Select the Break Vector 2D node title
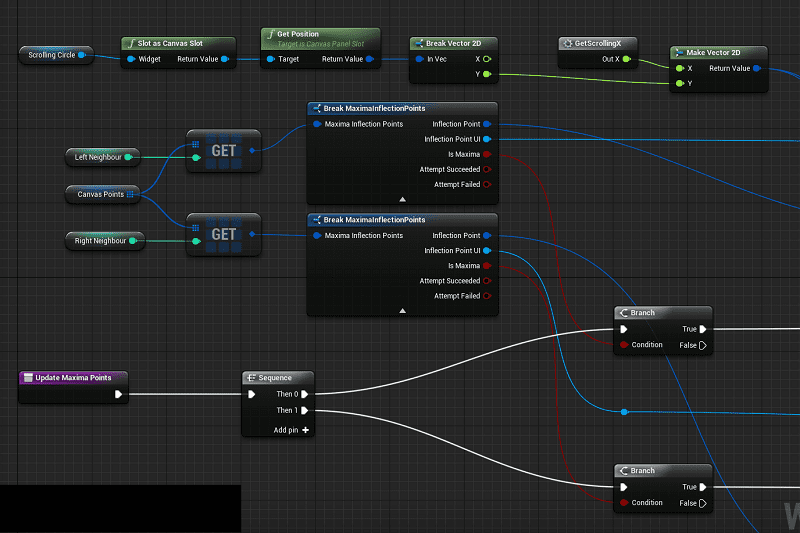Viewport: 800px width, 533px height. pyautogui.click(x=453, y=43)
